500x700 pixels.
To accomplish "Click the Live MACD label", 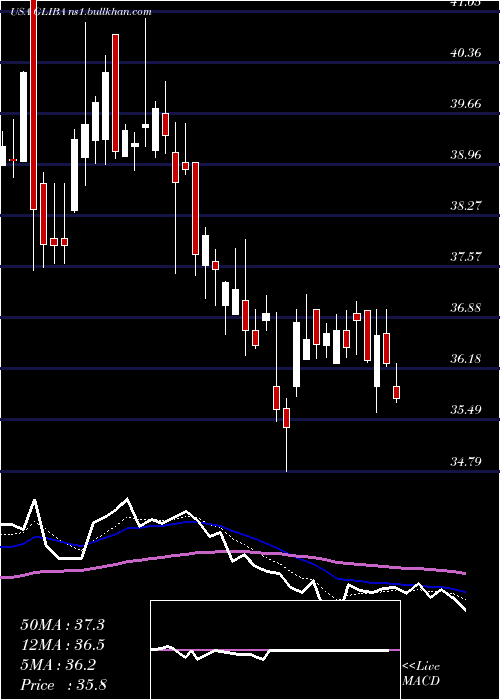I will point(421,674).
